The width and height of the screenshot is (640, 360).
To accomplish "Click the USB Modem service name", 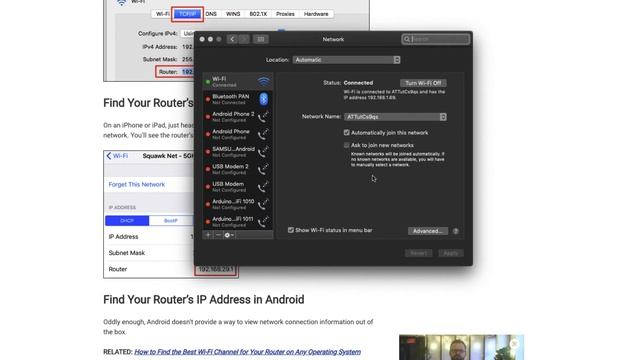I will (228, 184).
